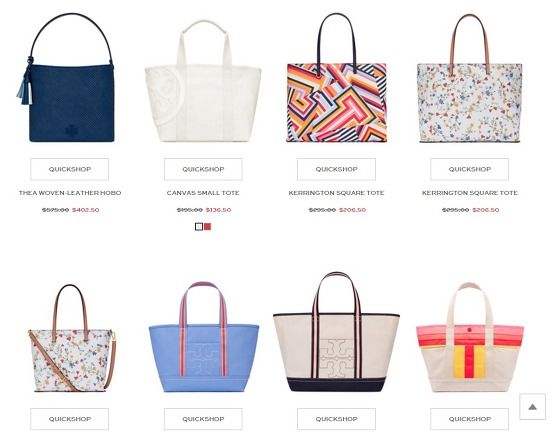
Task: View the white canvas tote image
Action: 203,81
